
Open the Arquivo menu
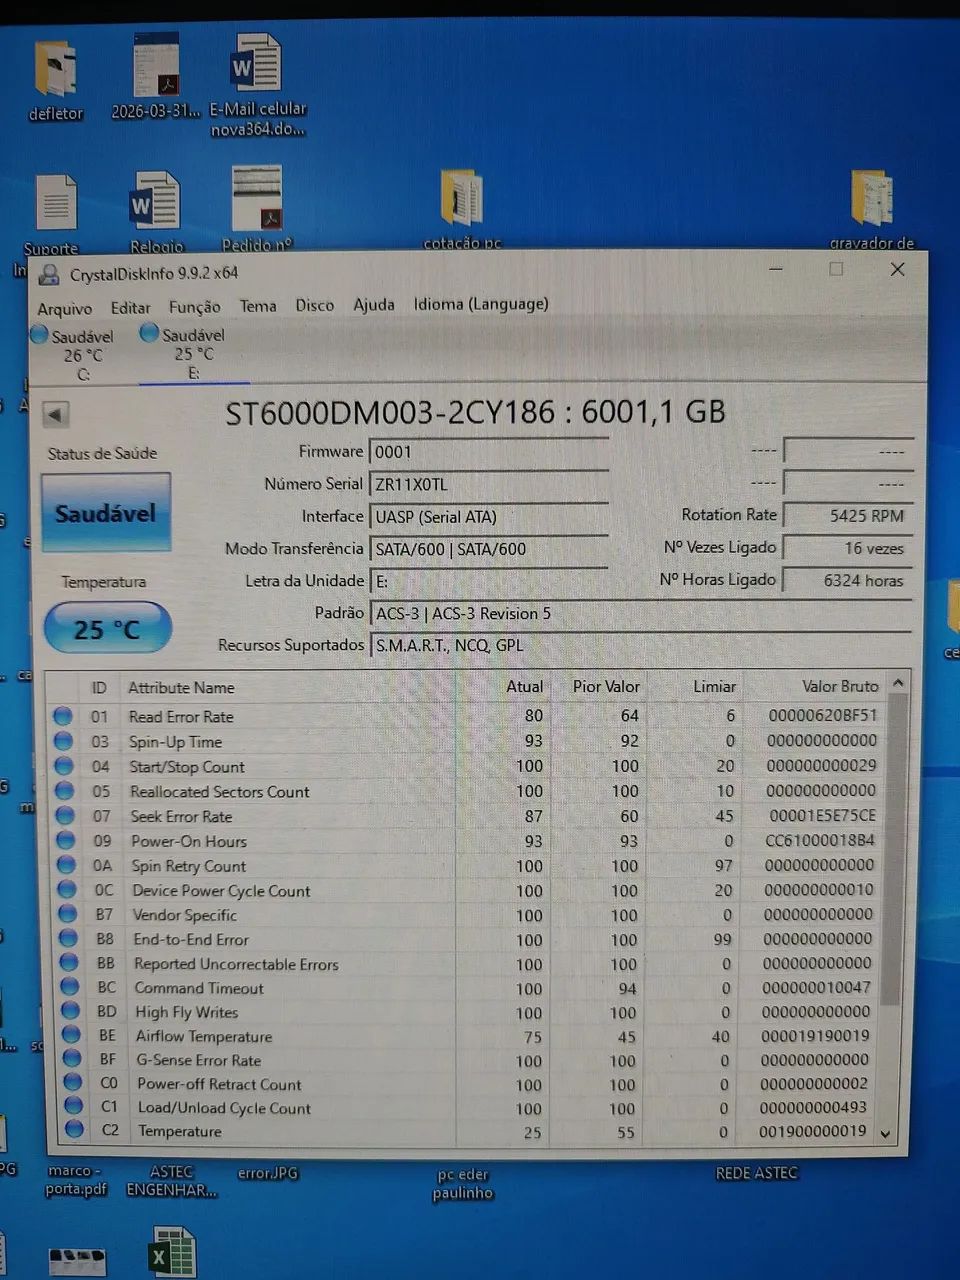(64, 308)
